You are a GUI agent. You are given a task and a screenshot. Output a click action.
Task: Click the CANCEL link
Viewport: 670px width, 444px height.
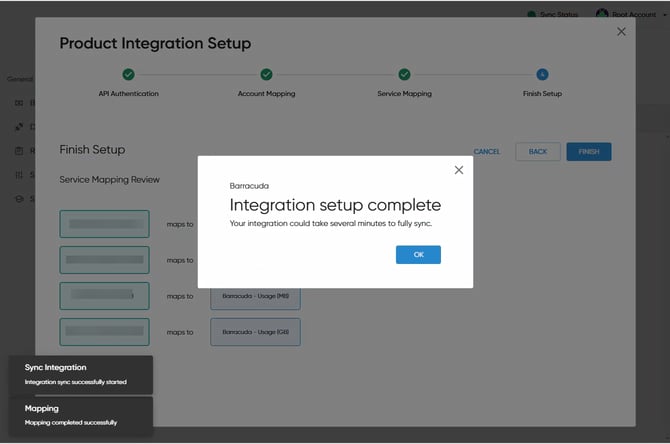[x=487, y=152]
